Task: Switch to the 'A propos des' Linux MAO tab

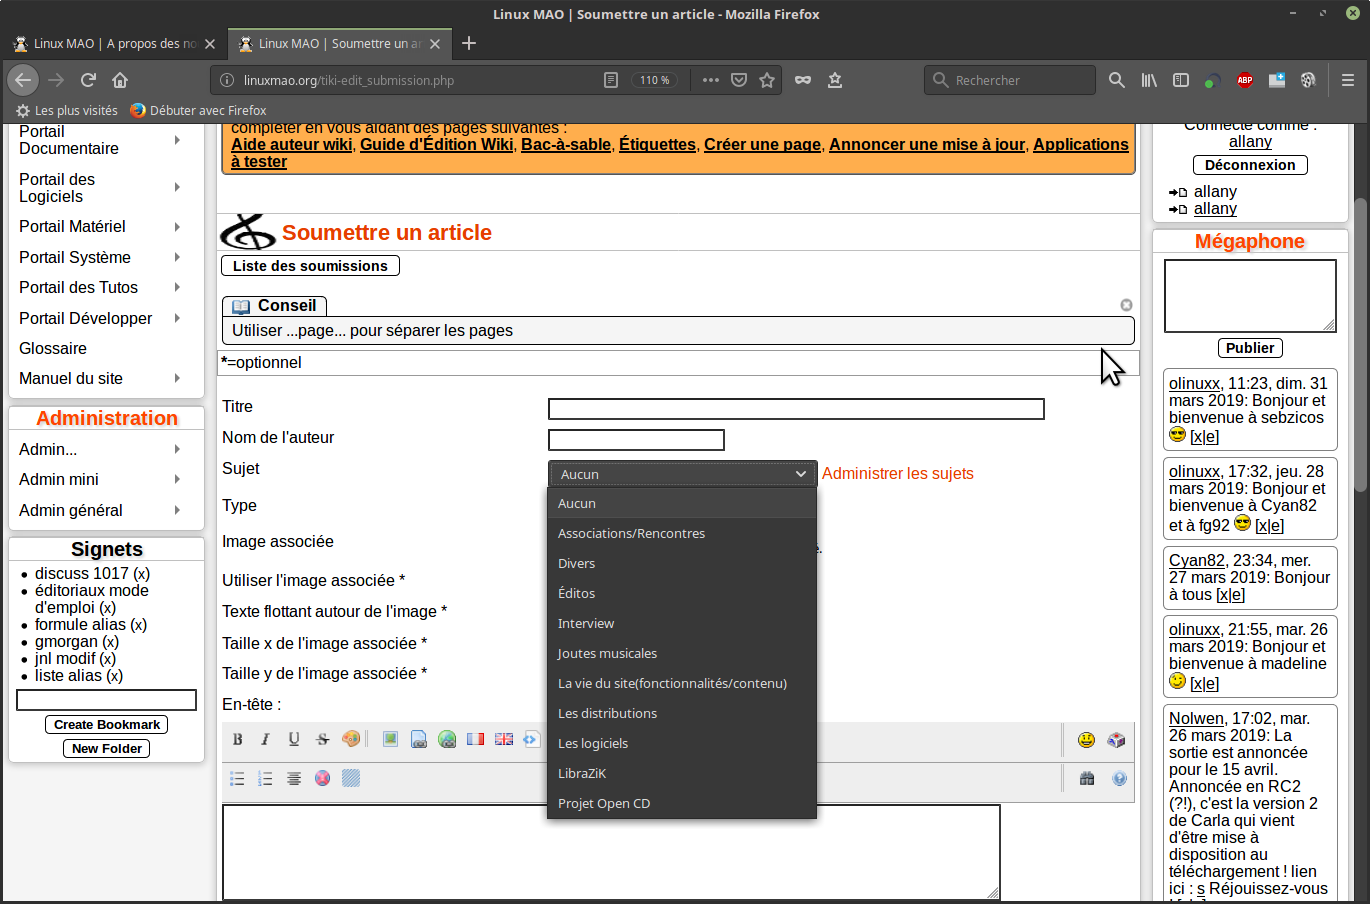Action: [x=113, y=43]
